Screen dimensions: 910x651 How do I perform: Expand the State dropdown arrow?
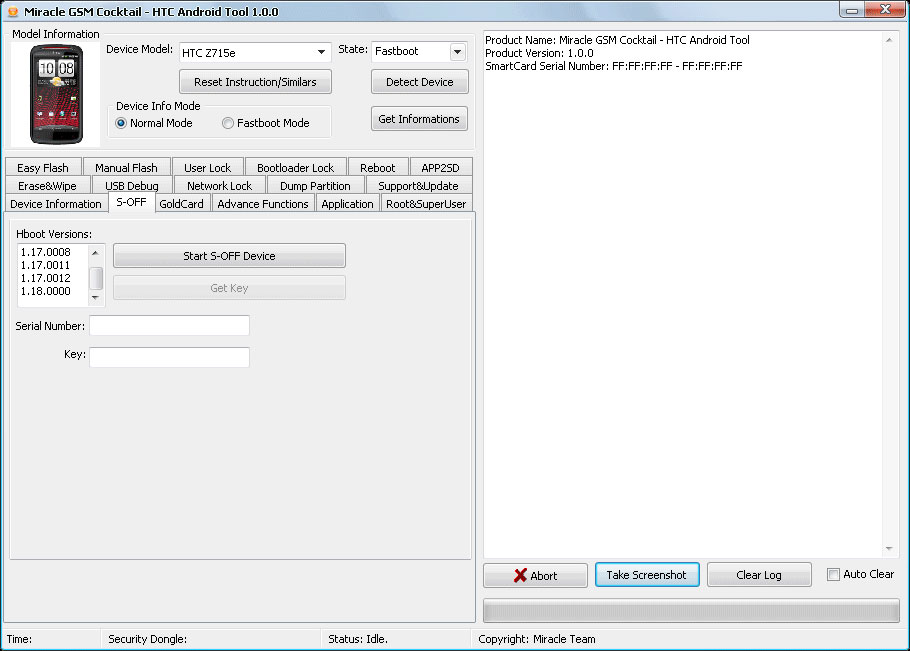click(458, 52)
